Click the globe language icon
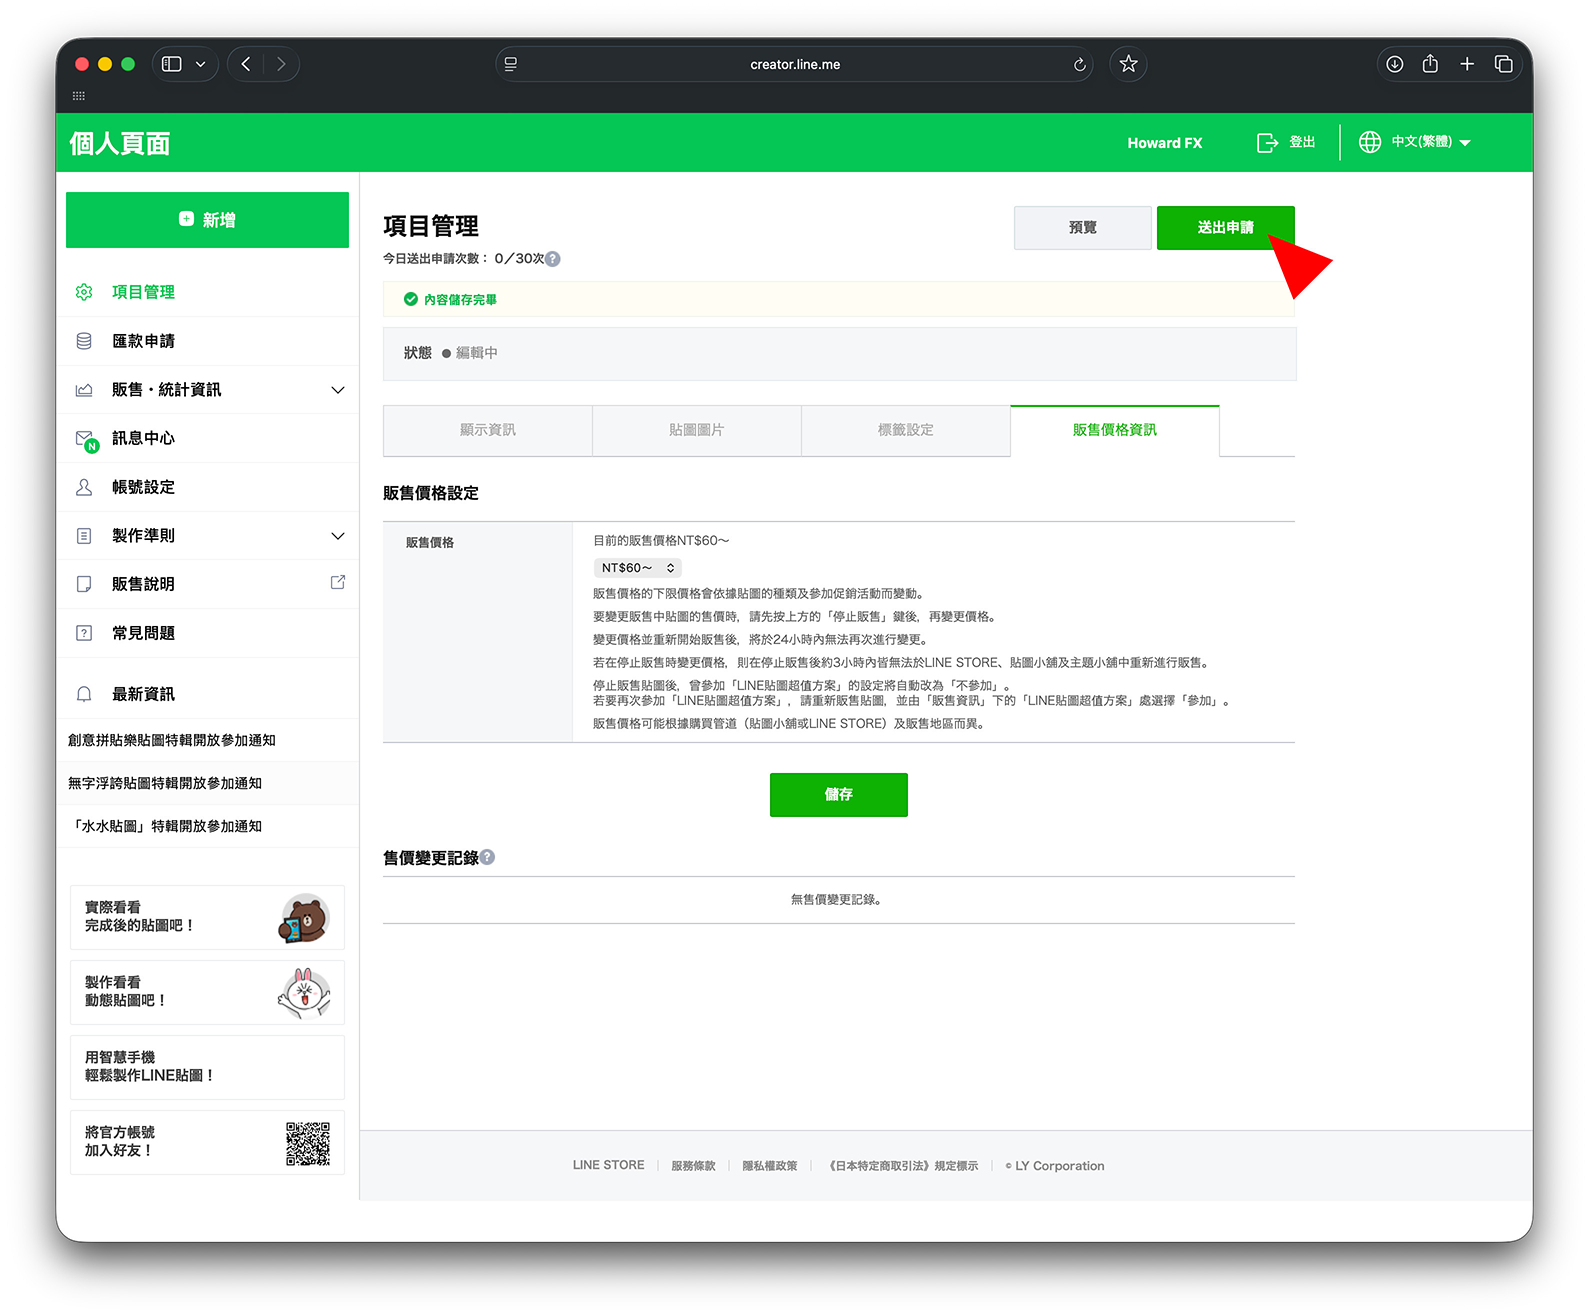Image resolution: width=1589 pixels, height=1316 pixels. pos(1369,142)
